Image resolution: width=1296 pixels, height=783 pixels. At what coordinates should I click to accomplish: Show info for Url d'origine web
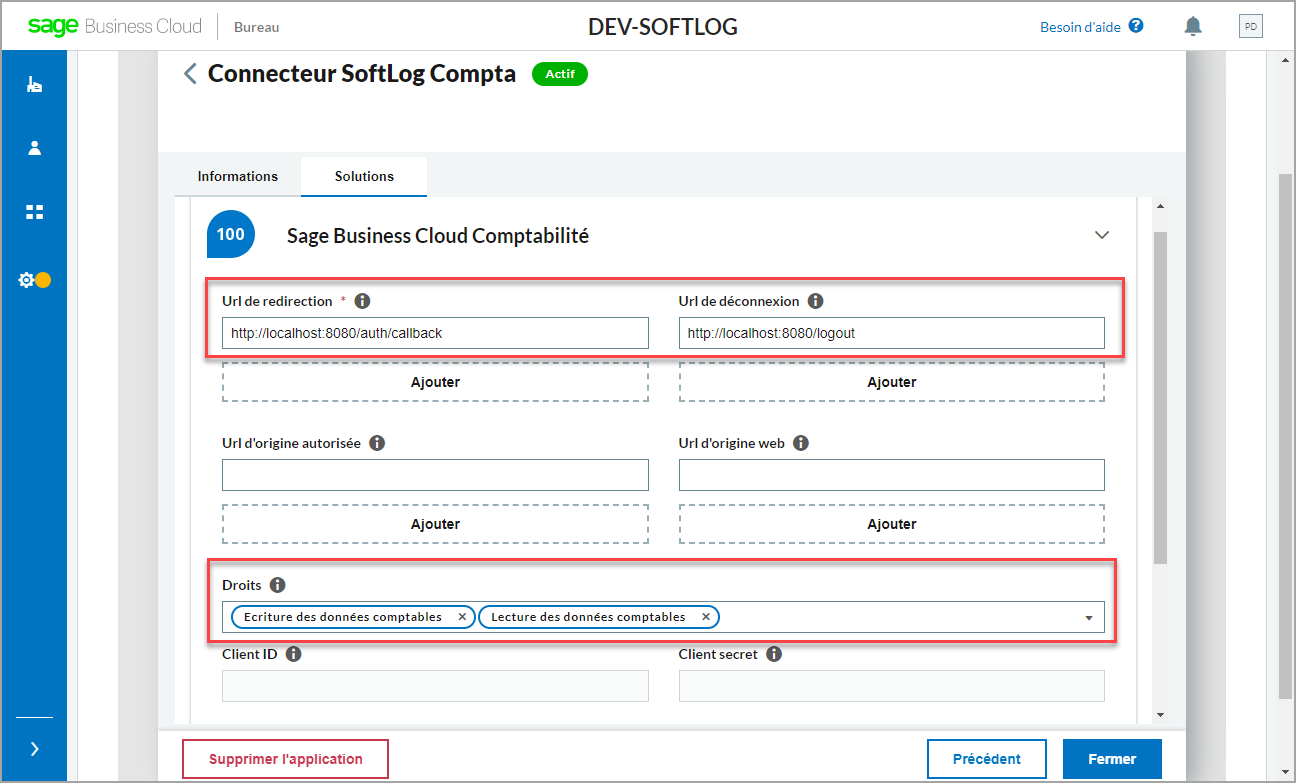pos(801,443)
